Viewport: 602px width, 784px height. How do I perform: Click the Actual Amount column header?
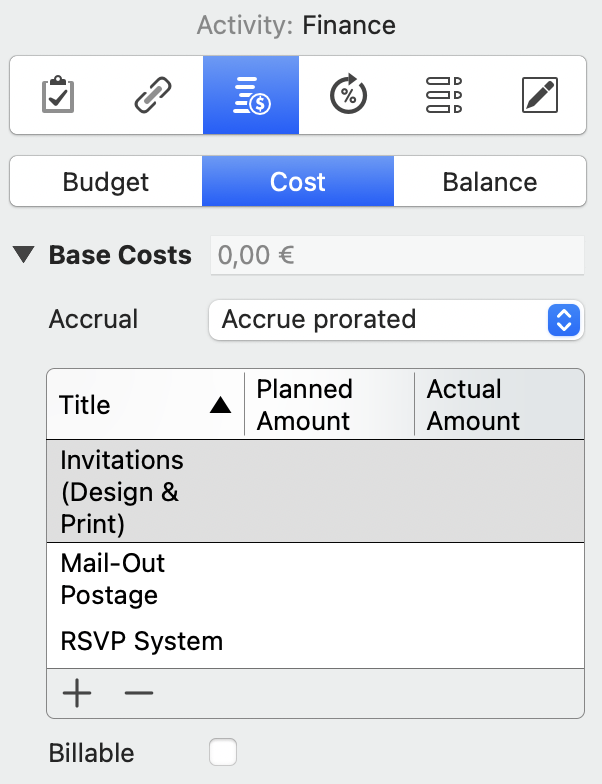pyautogui.click(x=497, y=404)
